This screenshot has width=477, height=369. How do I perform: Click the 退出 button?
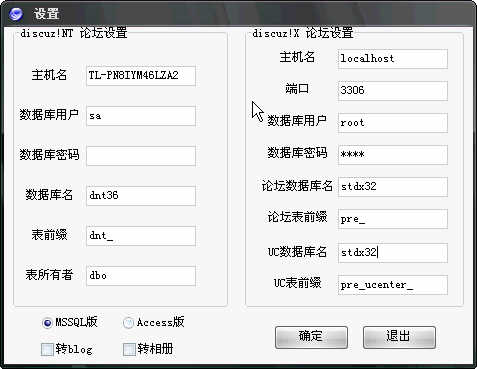[399, 337]
